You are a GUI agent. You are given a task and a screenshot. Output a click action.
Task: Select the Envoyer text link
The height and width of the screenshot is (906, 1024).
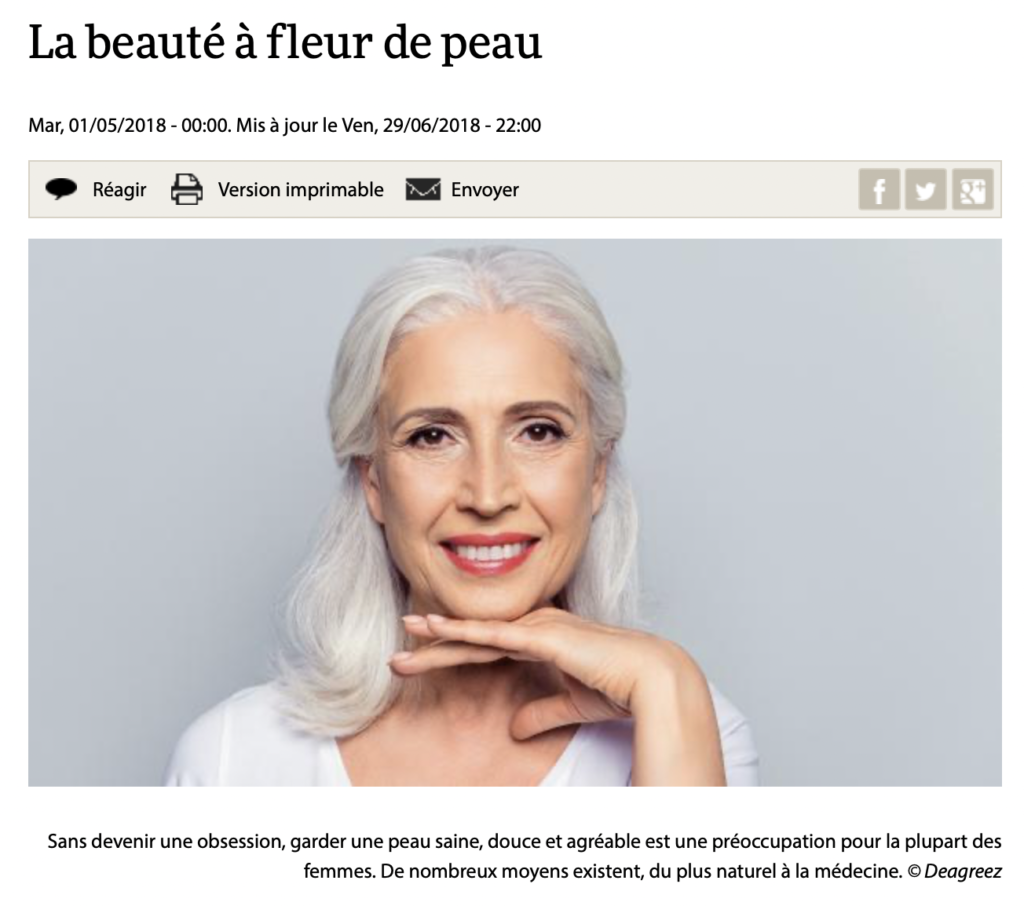485,190
